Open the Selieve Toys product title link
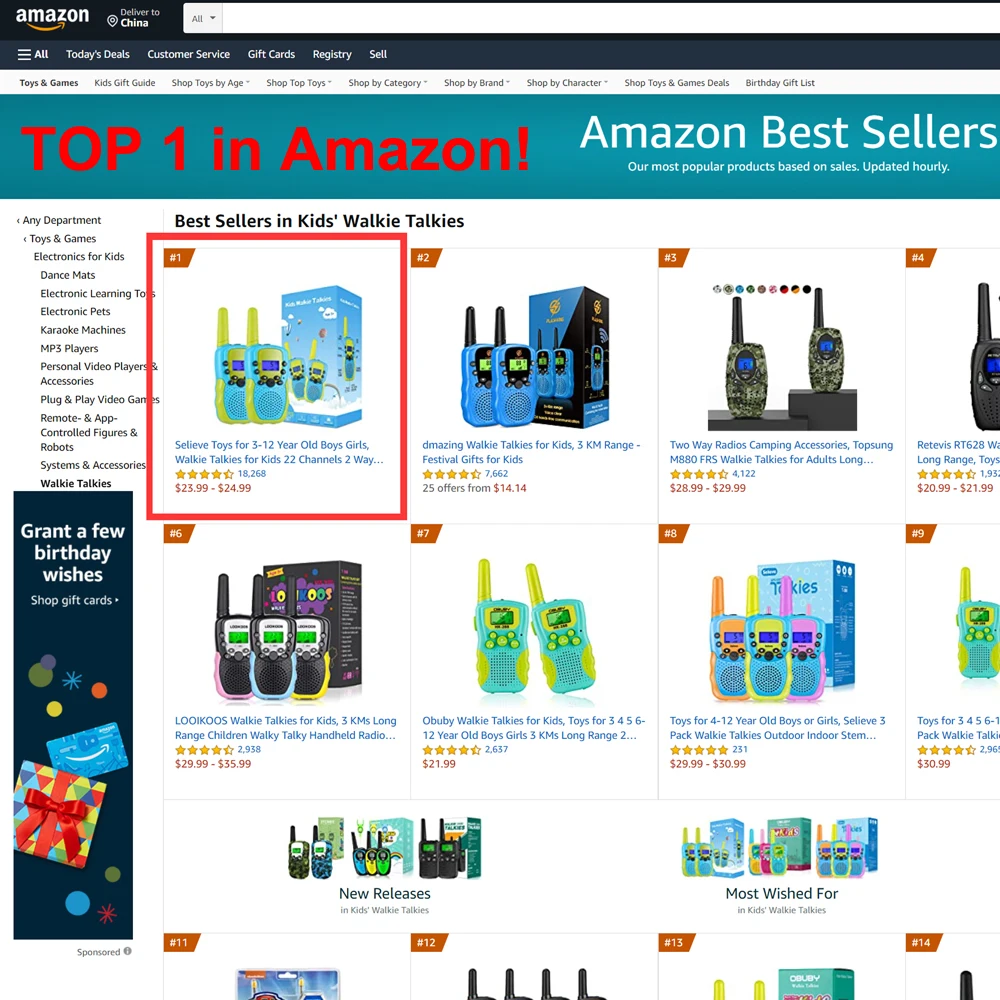This screenshot has width=1000, height=1000. point(279,452)
